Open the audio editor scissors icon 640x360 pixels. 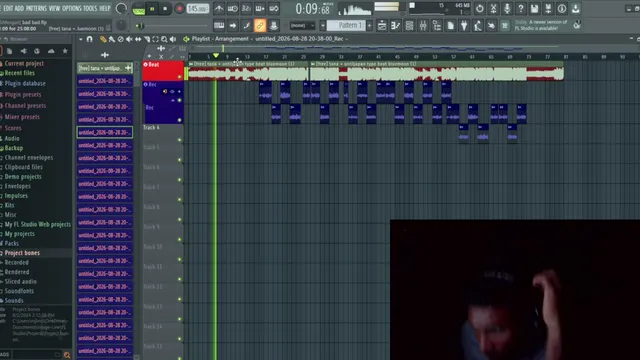493,8
